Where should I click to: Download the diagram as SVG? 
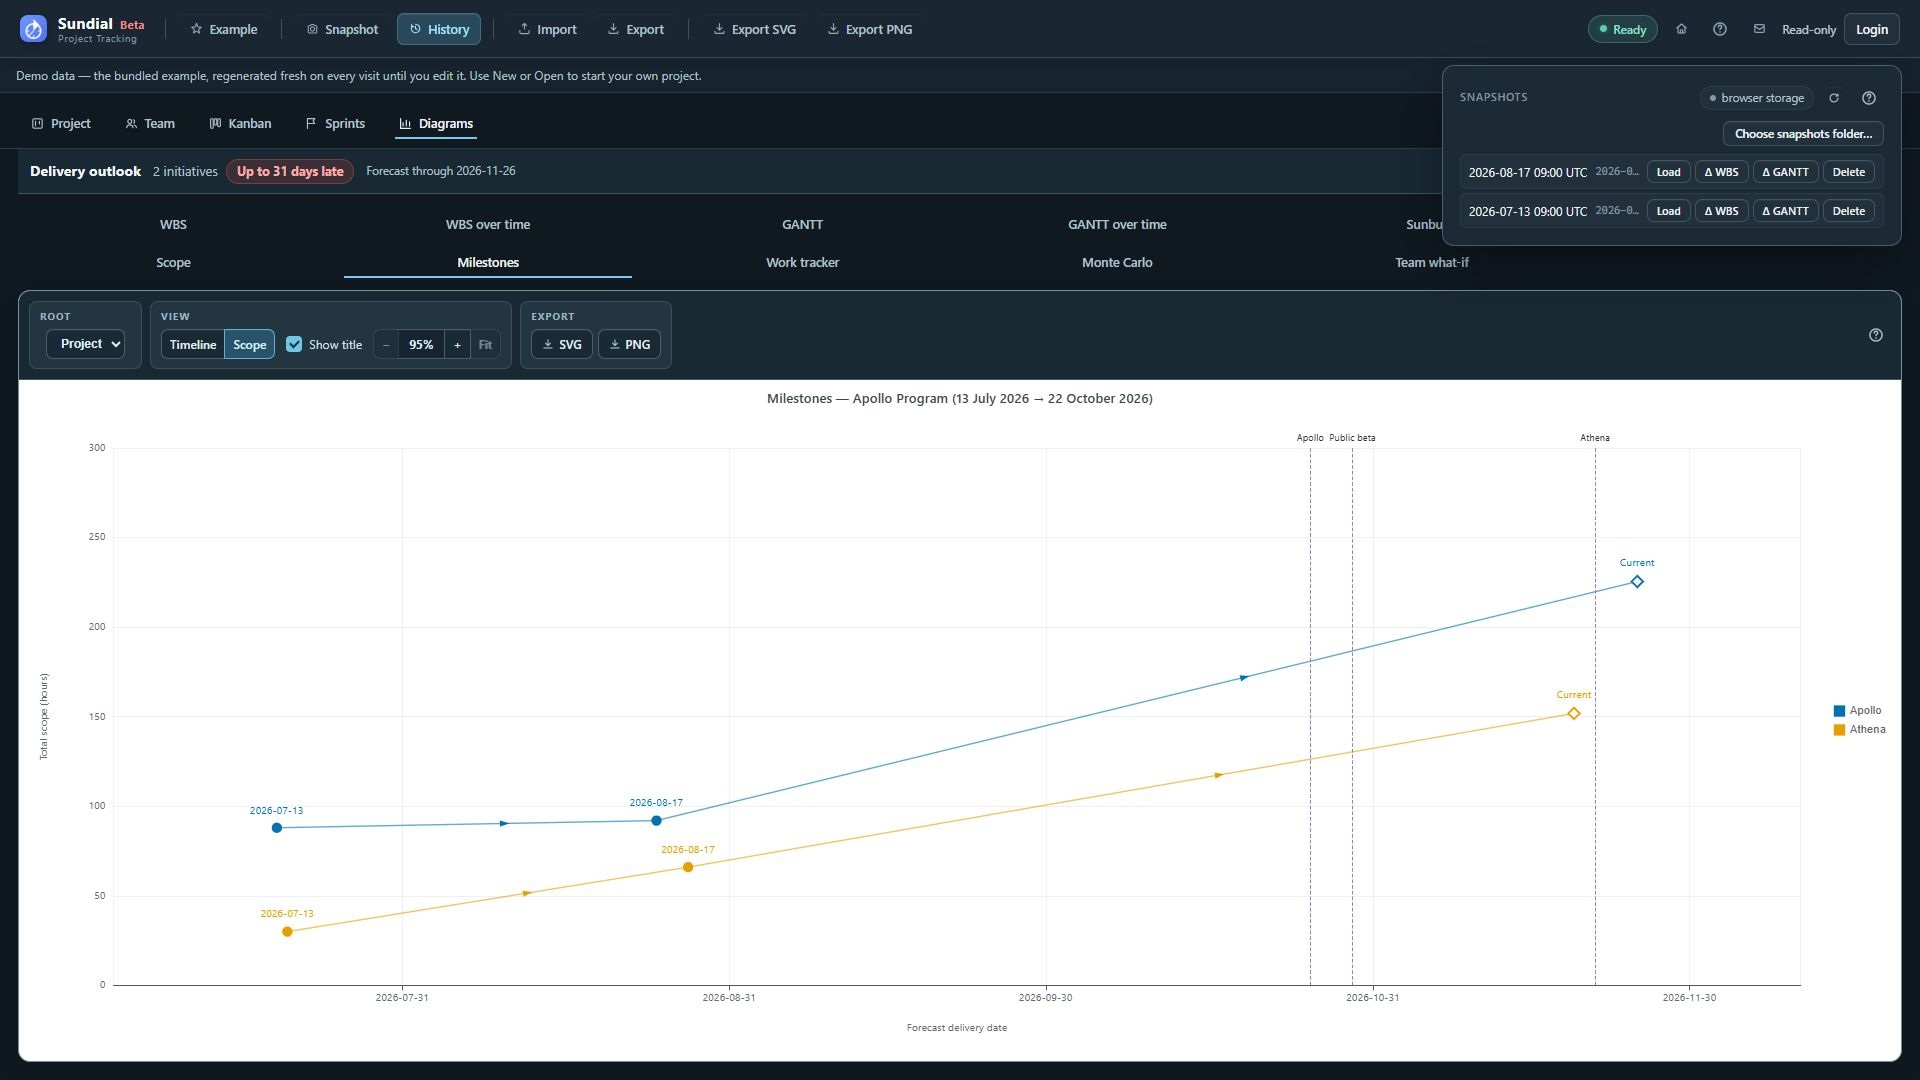[562, 345]
